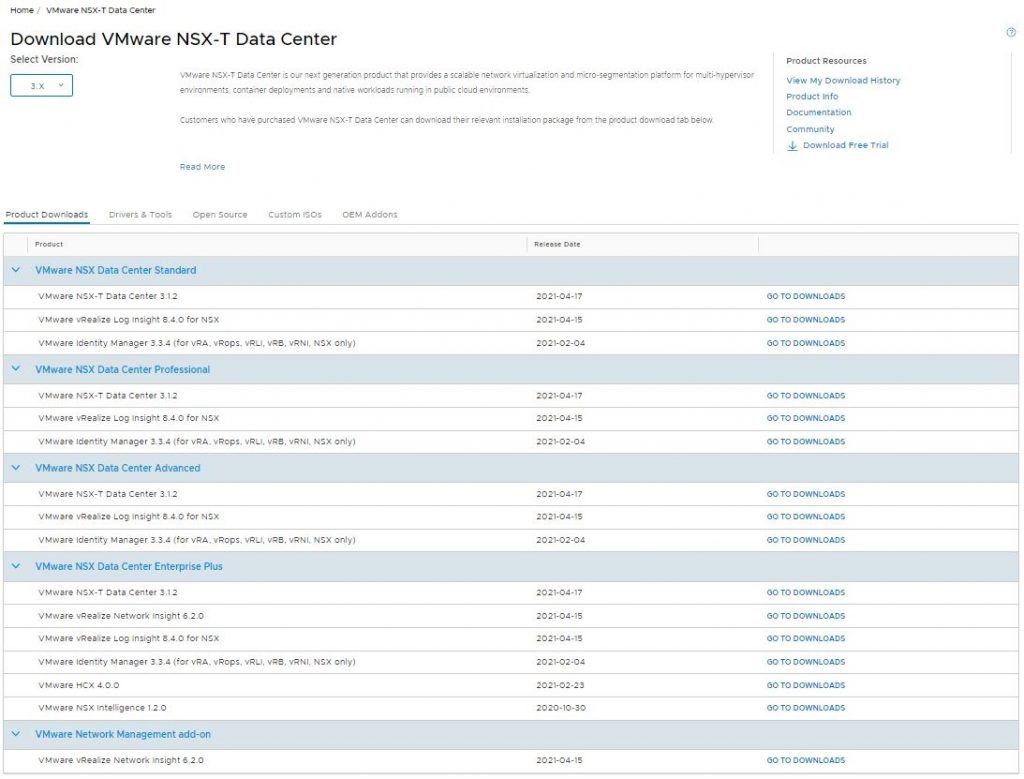The width and height of the screenshot is (1024, 779).
Task: Open View My Download History link
Action: pos(843,80)
